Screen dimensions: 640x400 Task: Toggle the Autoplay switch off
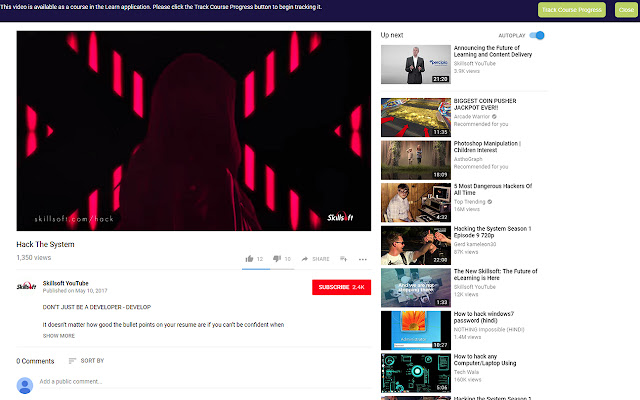[537, 36]
